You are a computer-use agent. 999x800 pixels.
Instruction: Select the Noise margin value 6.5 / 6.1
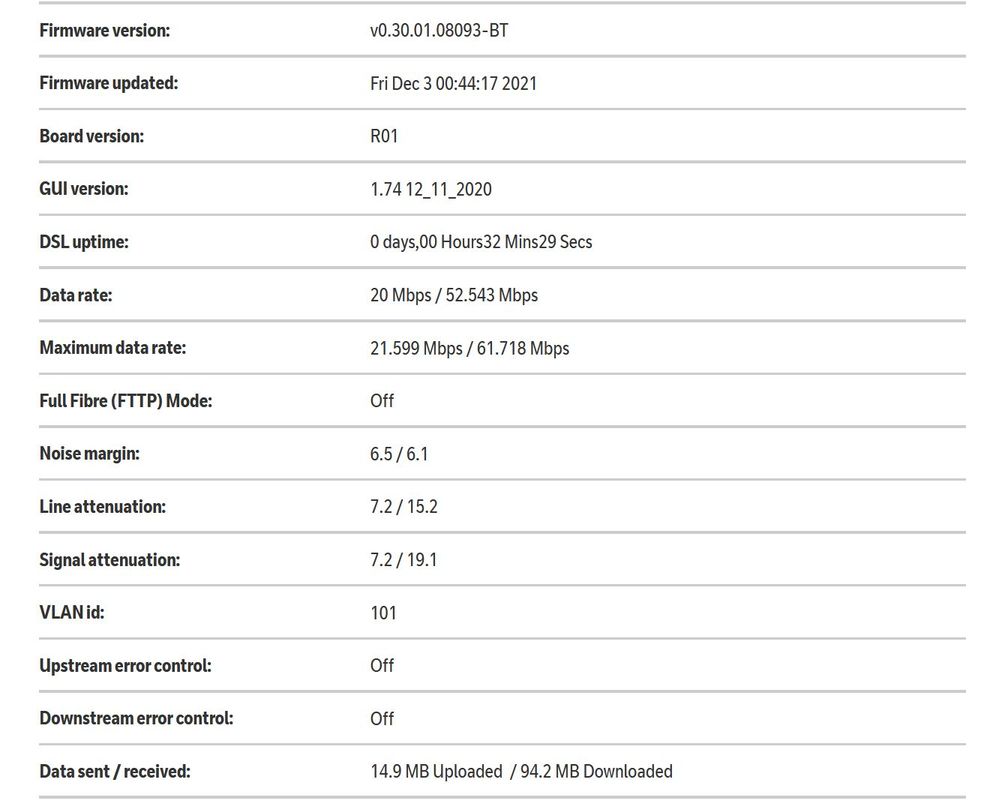(x=399, y=454)
